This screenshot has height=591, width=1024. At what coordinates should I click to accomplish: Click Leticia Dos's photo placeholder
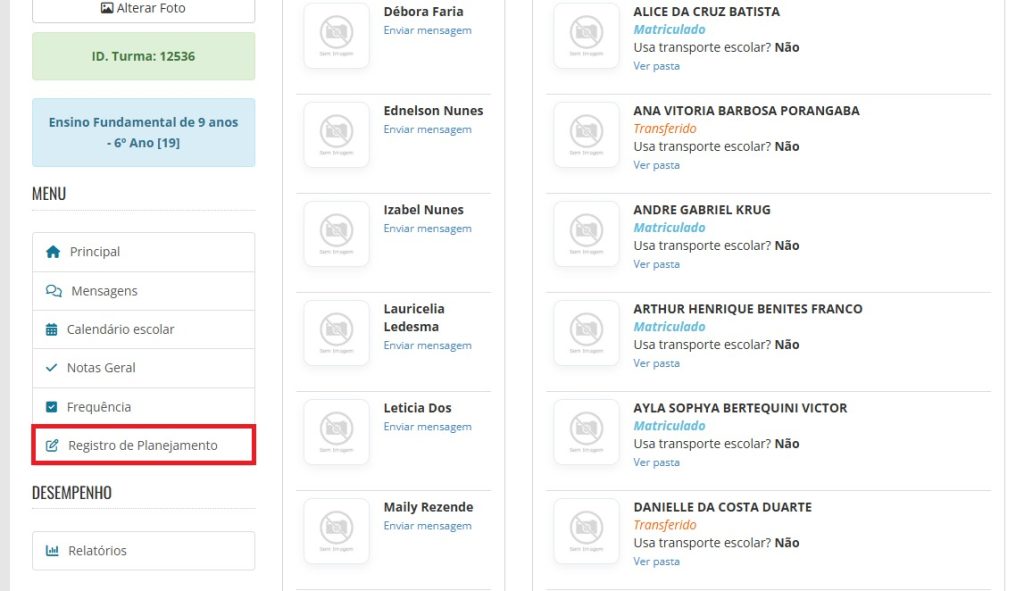[336, 432]
